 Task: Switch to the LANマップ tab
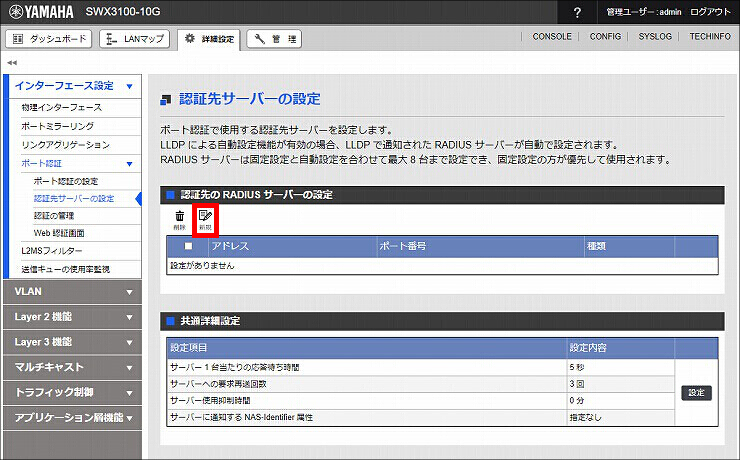click(135, 39)
